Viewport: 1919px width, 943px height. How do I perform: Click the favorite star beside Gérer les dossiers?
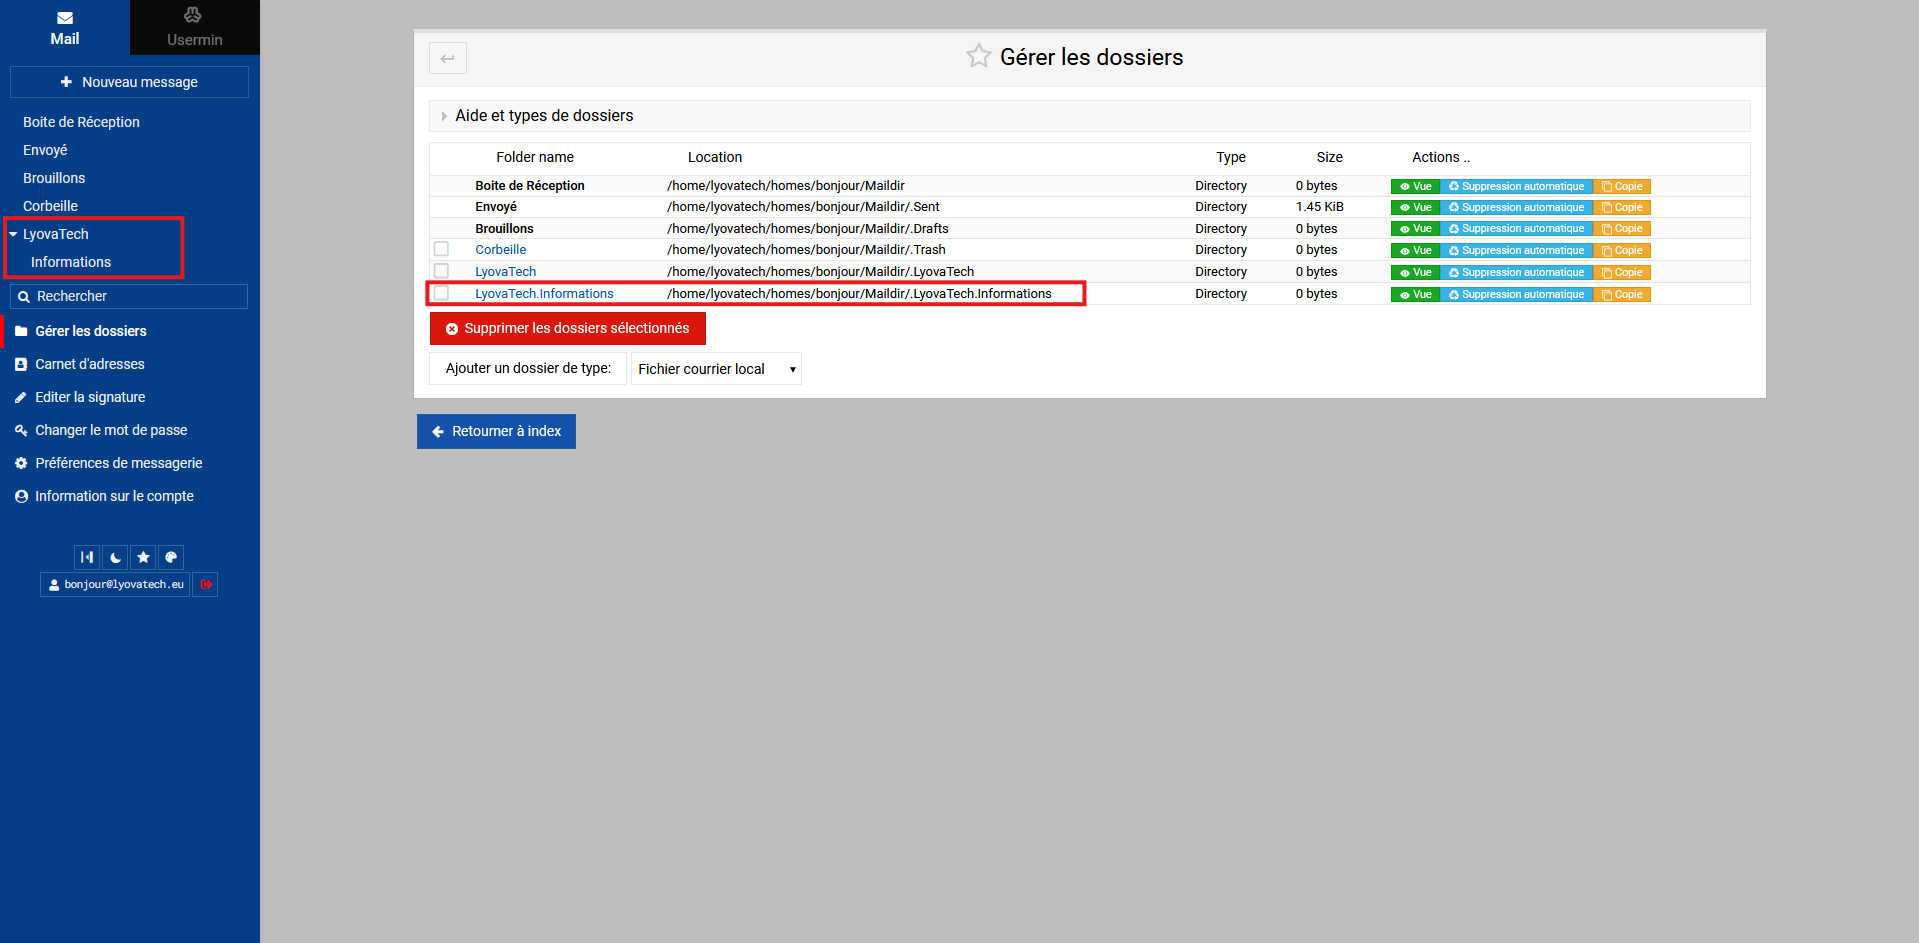tap(978, 56)
